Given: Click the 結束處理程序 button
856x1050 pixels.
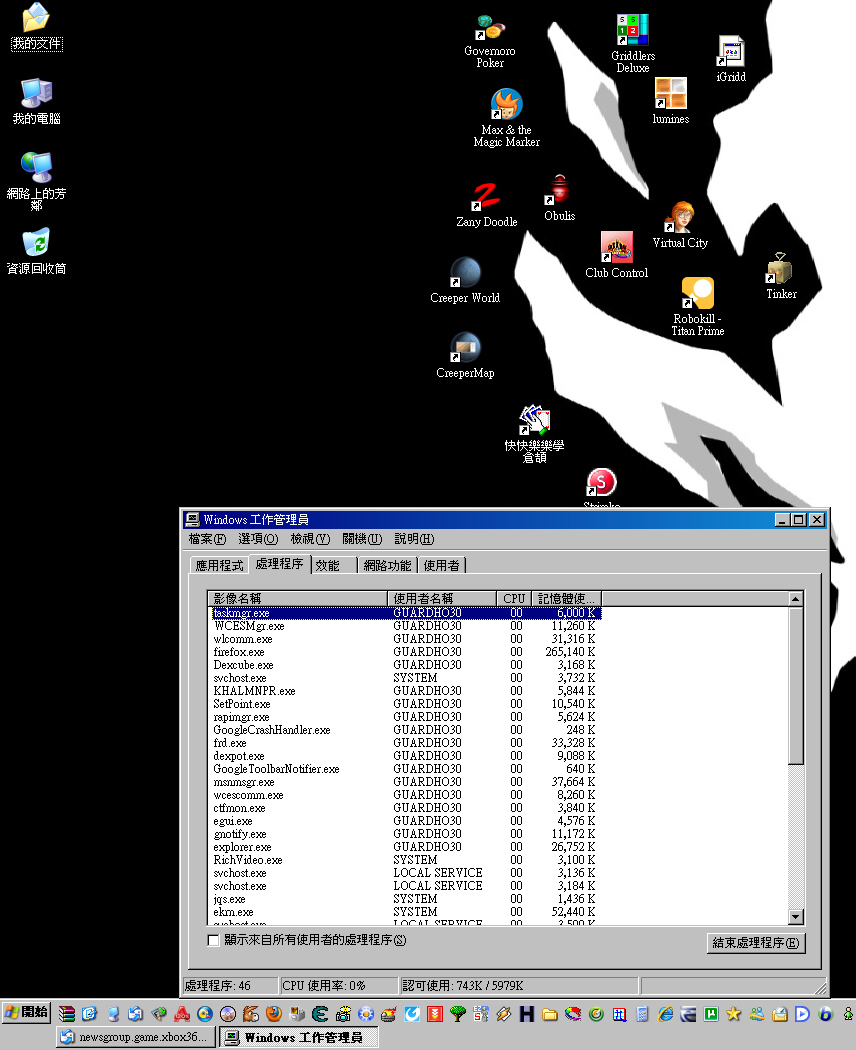Looking at the screenshot, I should pyautogui.click(x=755, y=942).
